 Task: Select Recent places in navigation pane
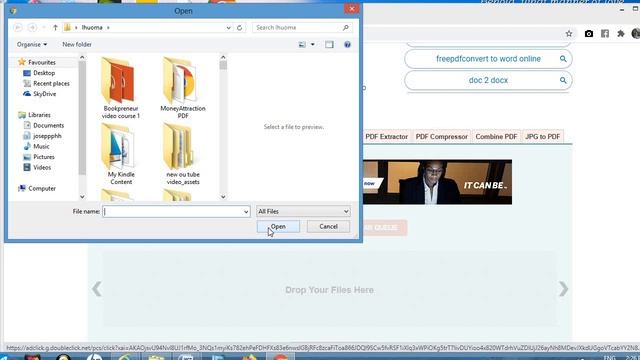(51, 83)
